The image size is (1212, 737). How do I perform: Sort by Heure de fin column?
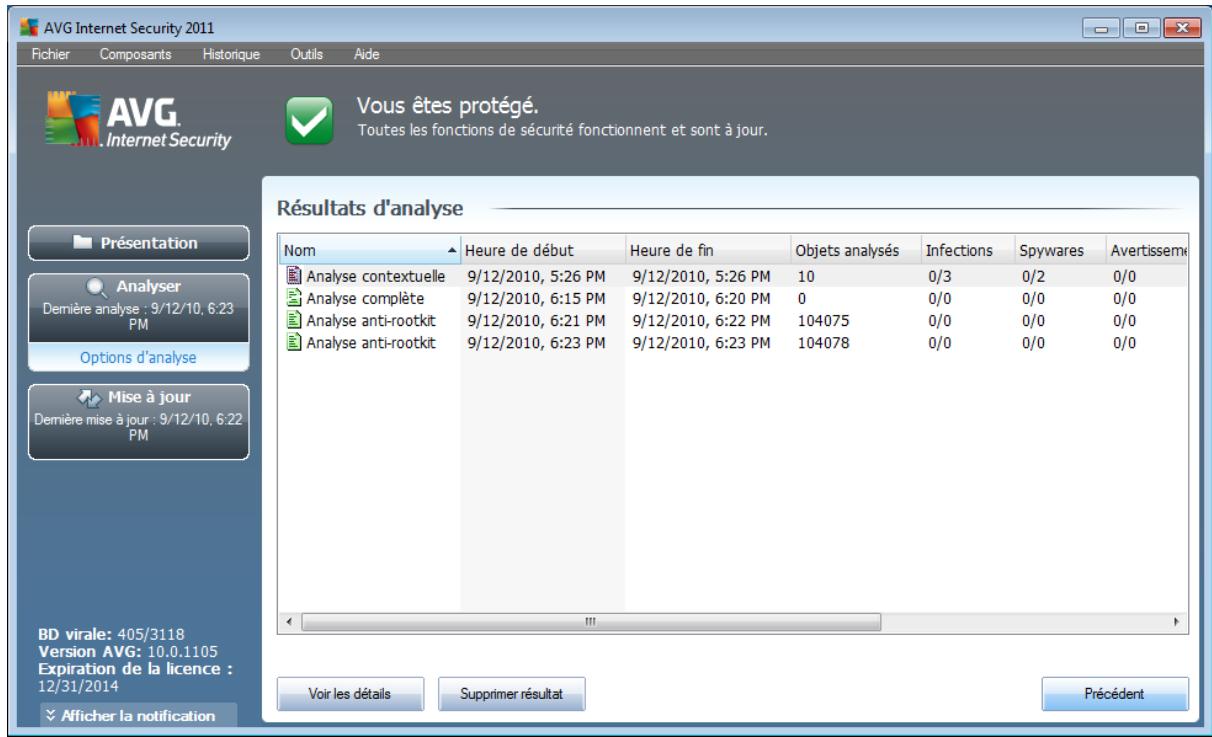pos(707,250)
